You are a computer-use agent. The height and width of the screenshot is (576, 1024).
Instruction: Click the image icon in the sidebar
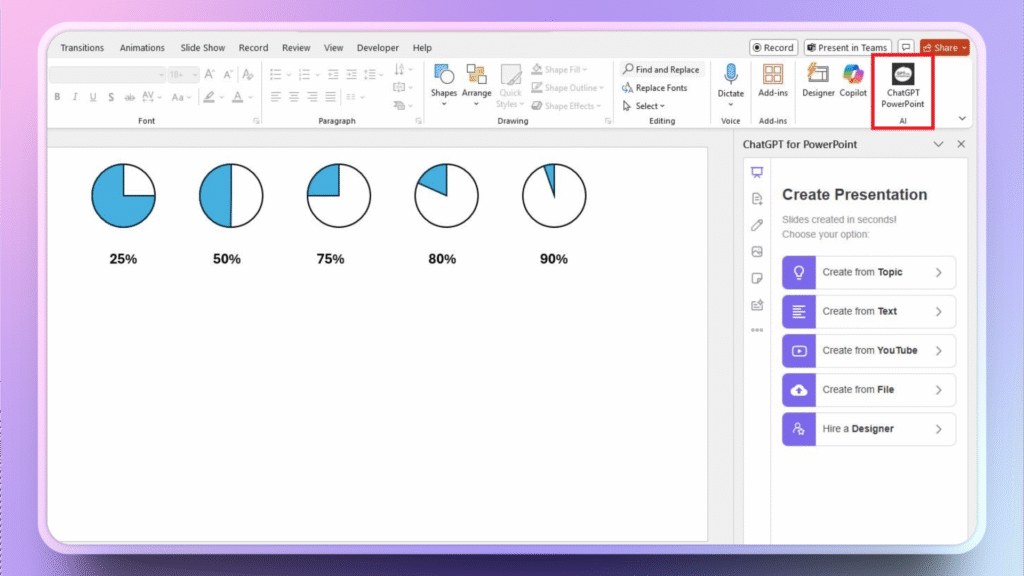pos(757,252)
